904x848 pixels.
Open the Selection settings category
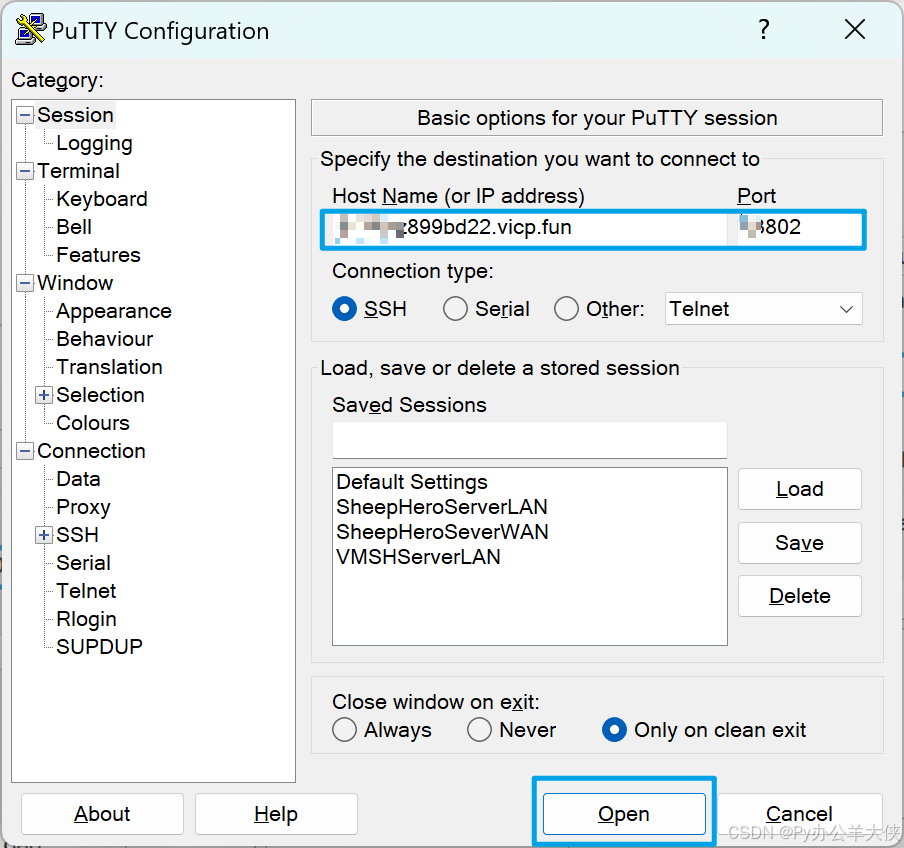[100, 395]
